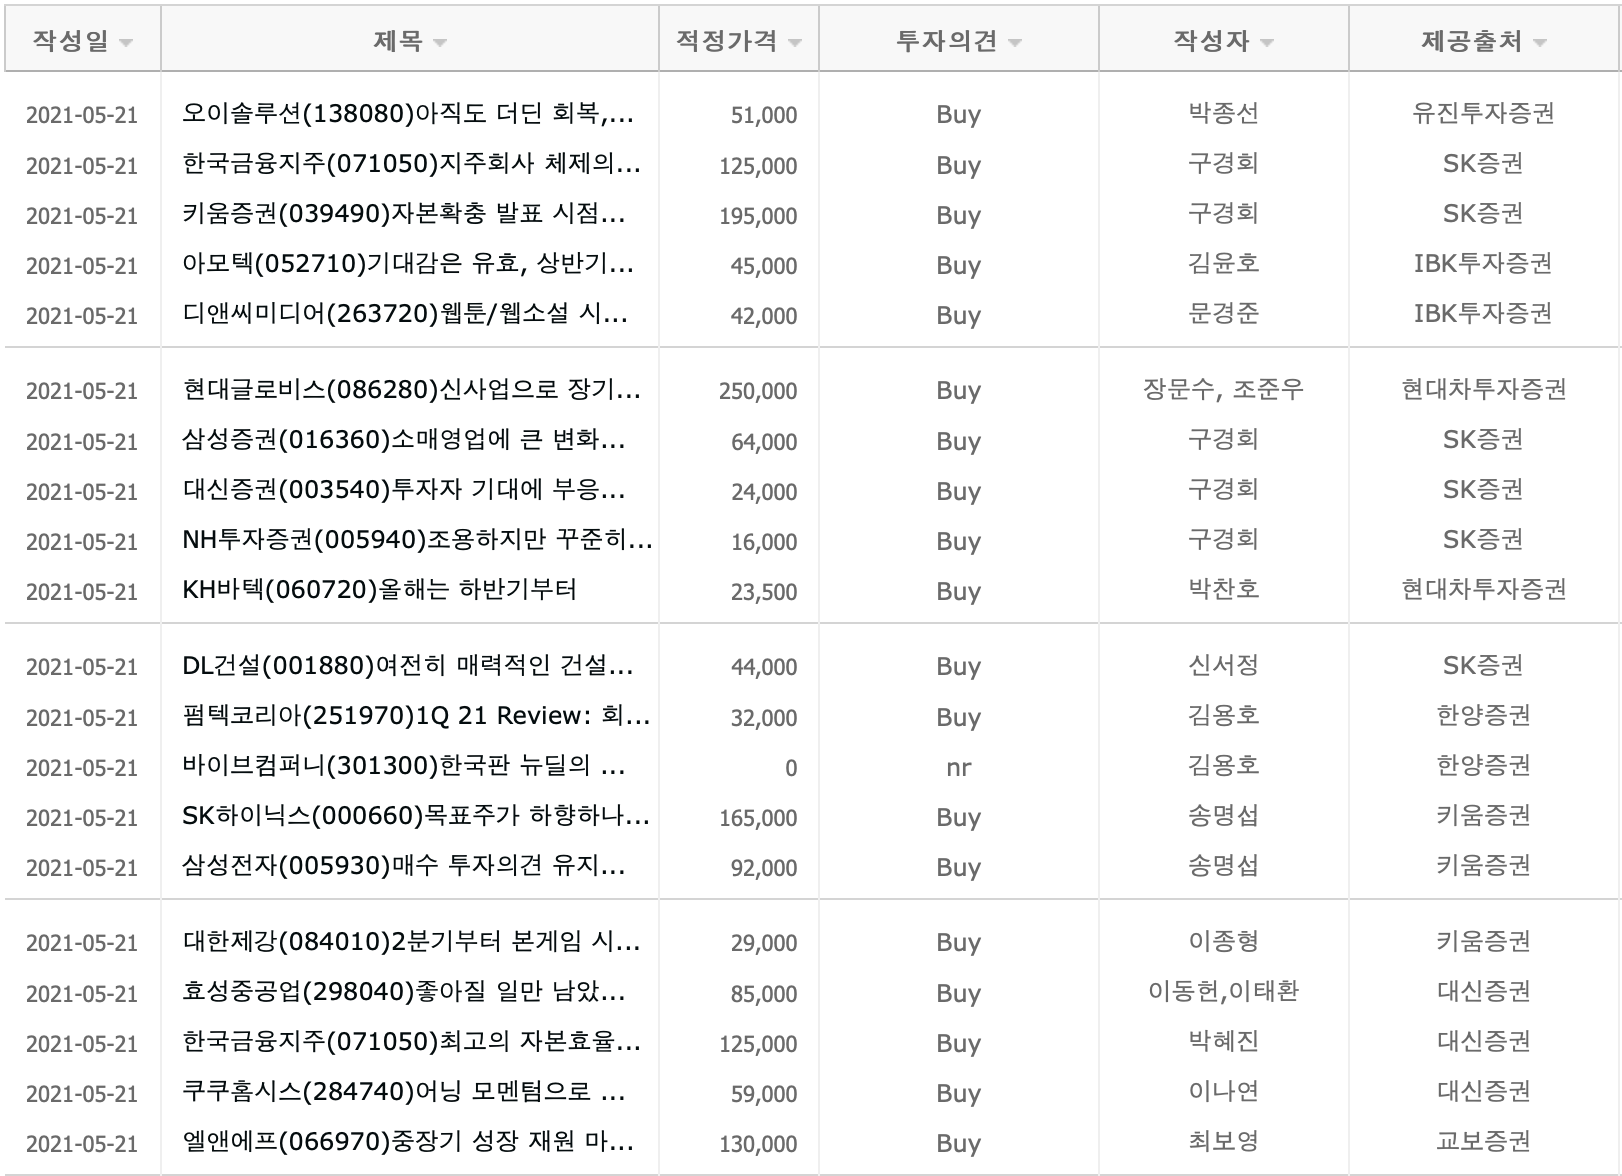Click author 김윤호
Viewport: 1622px width, 1176px height.
1223,263
